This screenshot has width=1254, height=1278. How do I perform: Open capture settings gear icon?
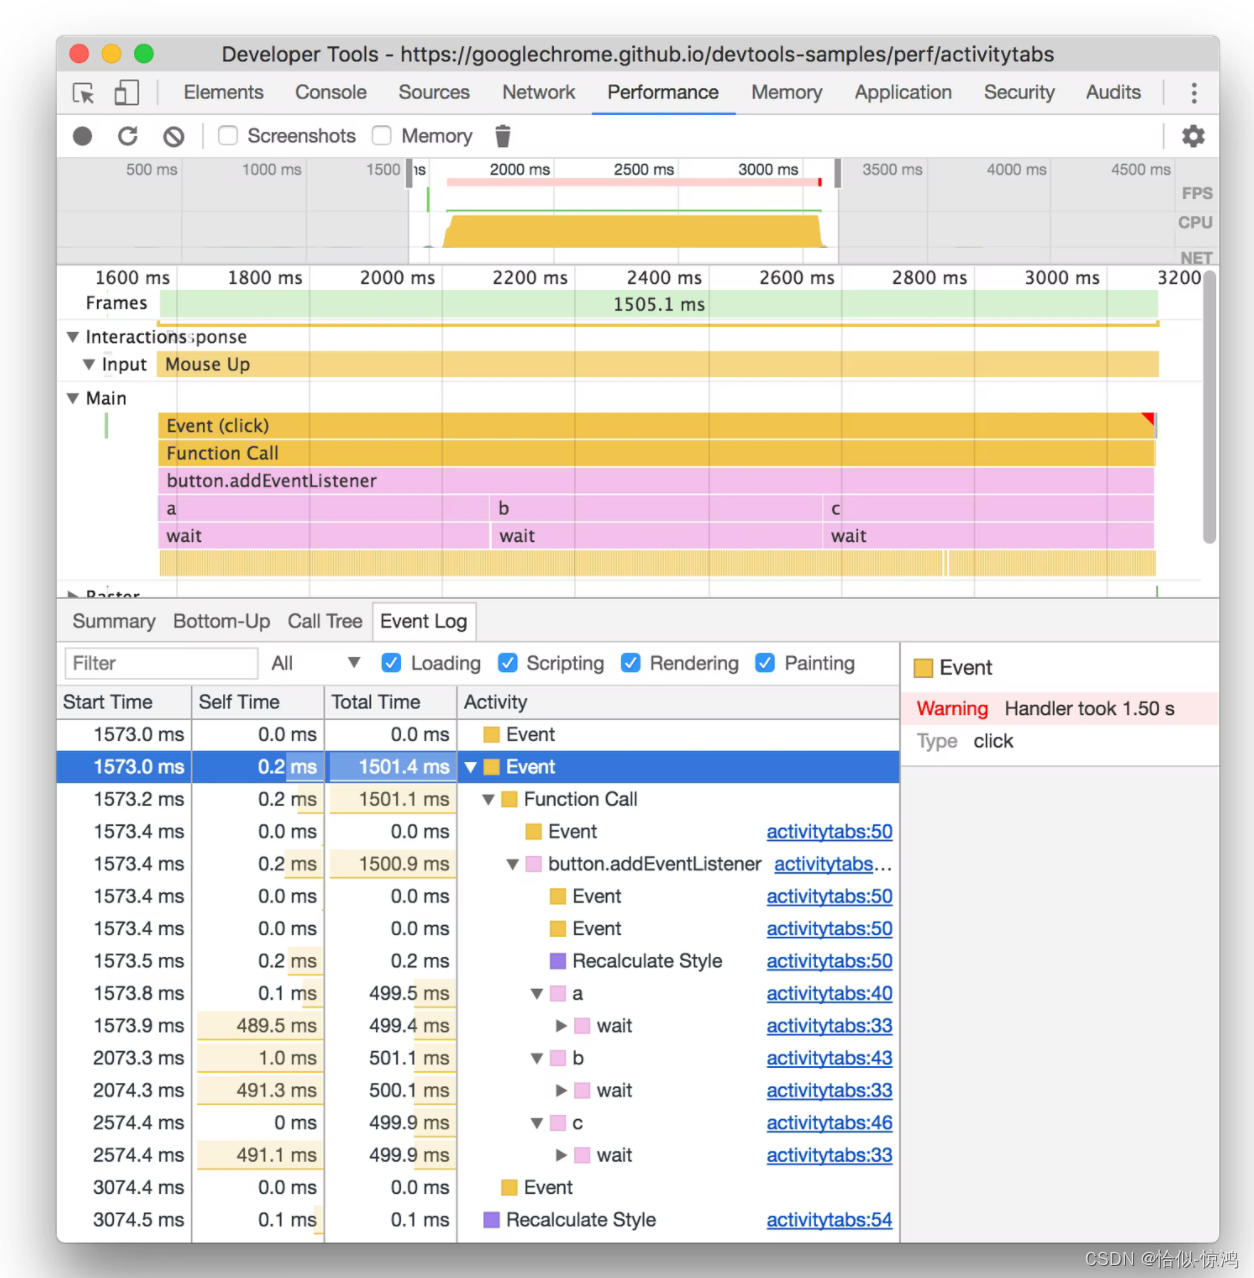(1193, 136)
